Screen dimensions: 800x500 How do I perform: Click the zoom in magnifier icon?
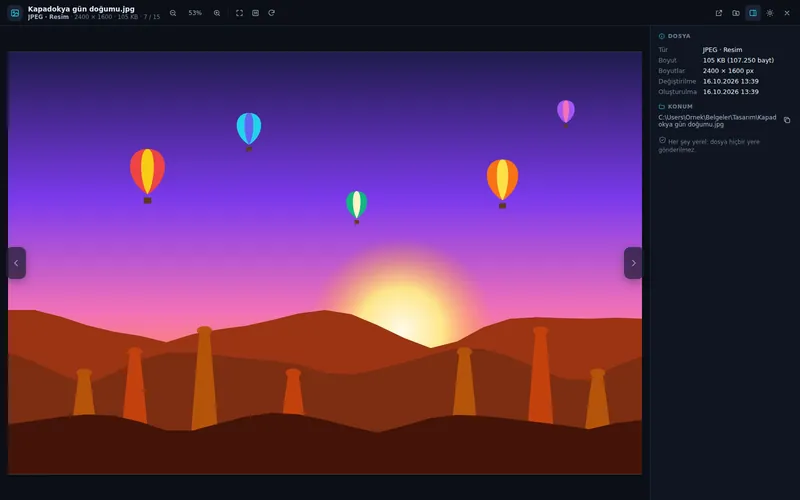tap(217, 13)
